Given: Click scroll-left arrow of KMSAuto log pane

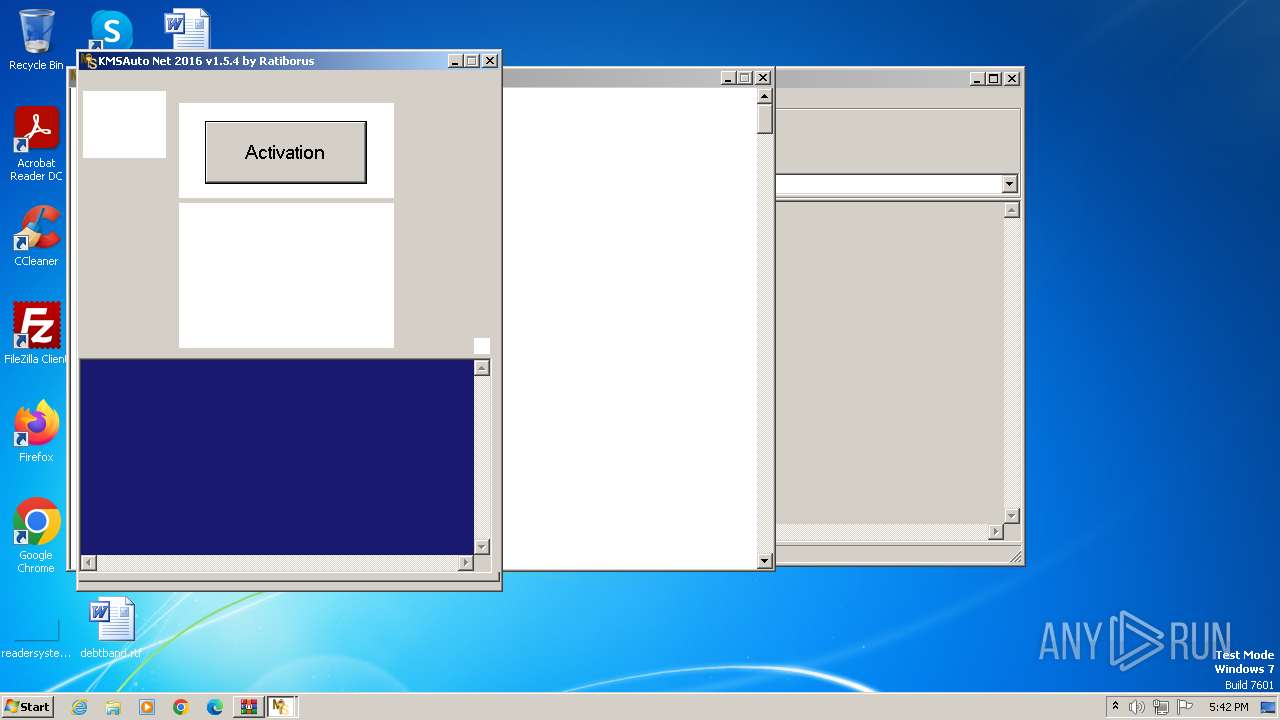Looking at the screenshot, I should click(88, 563).
